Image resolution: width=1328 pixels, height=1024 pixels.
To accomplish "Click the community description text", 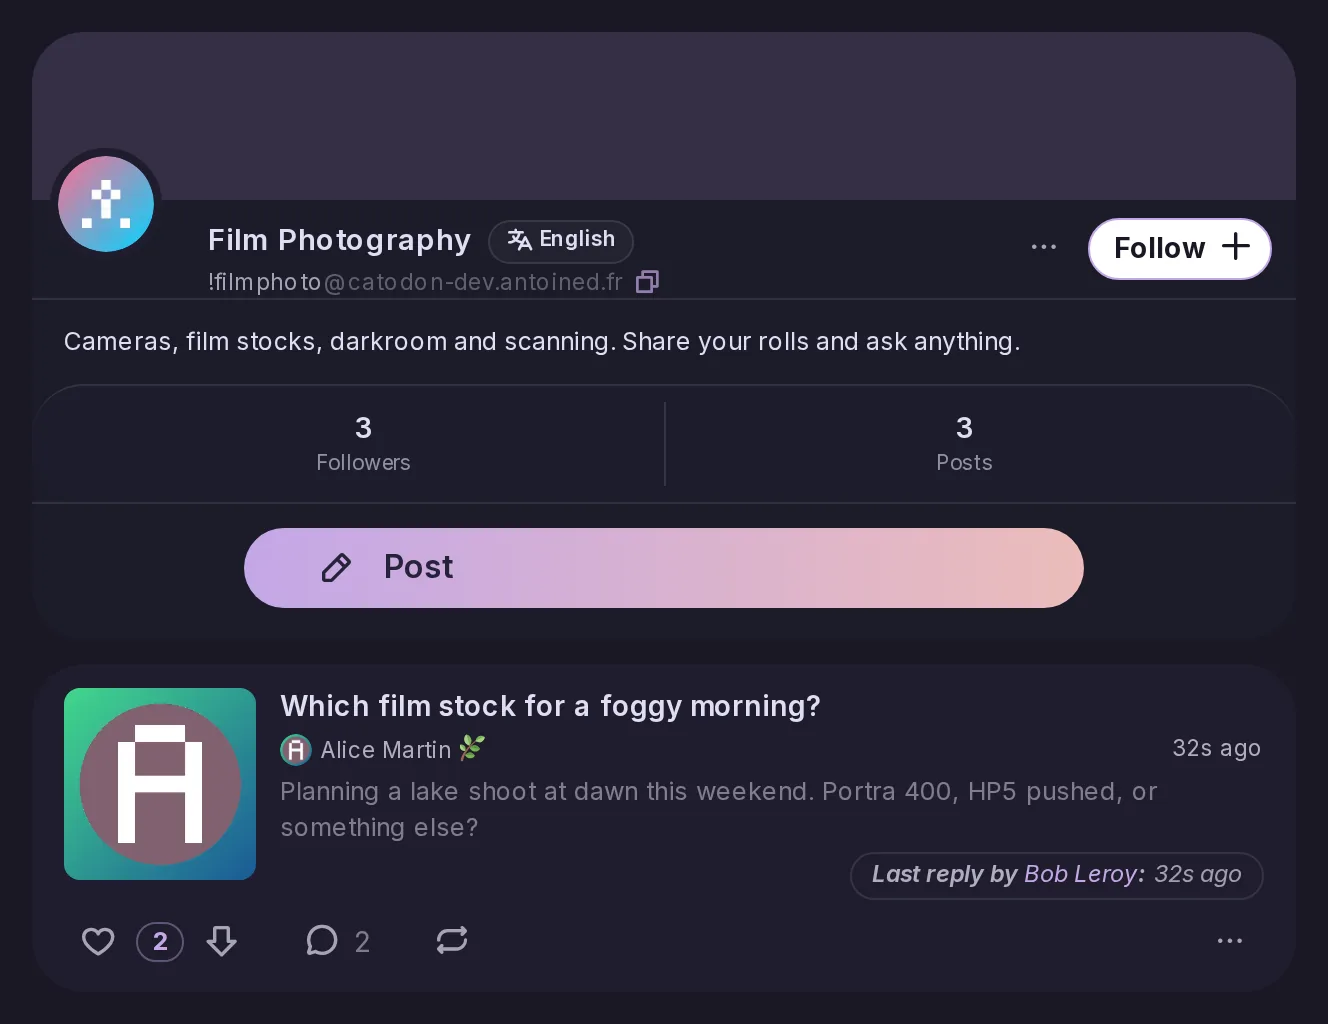I will [x=542, y=342].
